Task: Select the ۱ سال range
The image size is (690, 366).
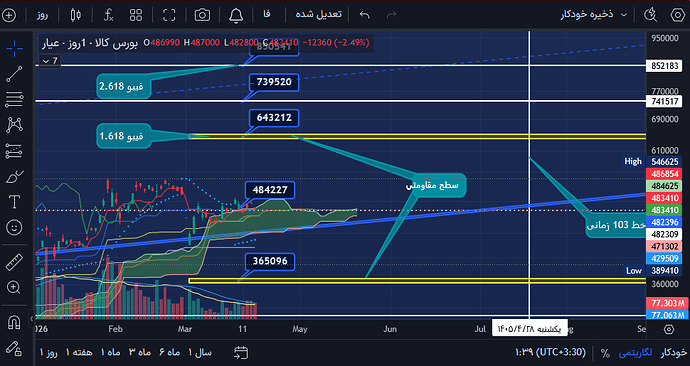Action: (x=200, y=353)
